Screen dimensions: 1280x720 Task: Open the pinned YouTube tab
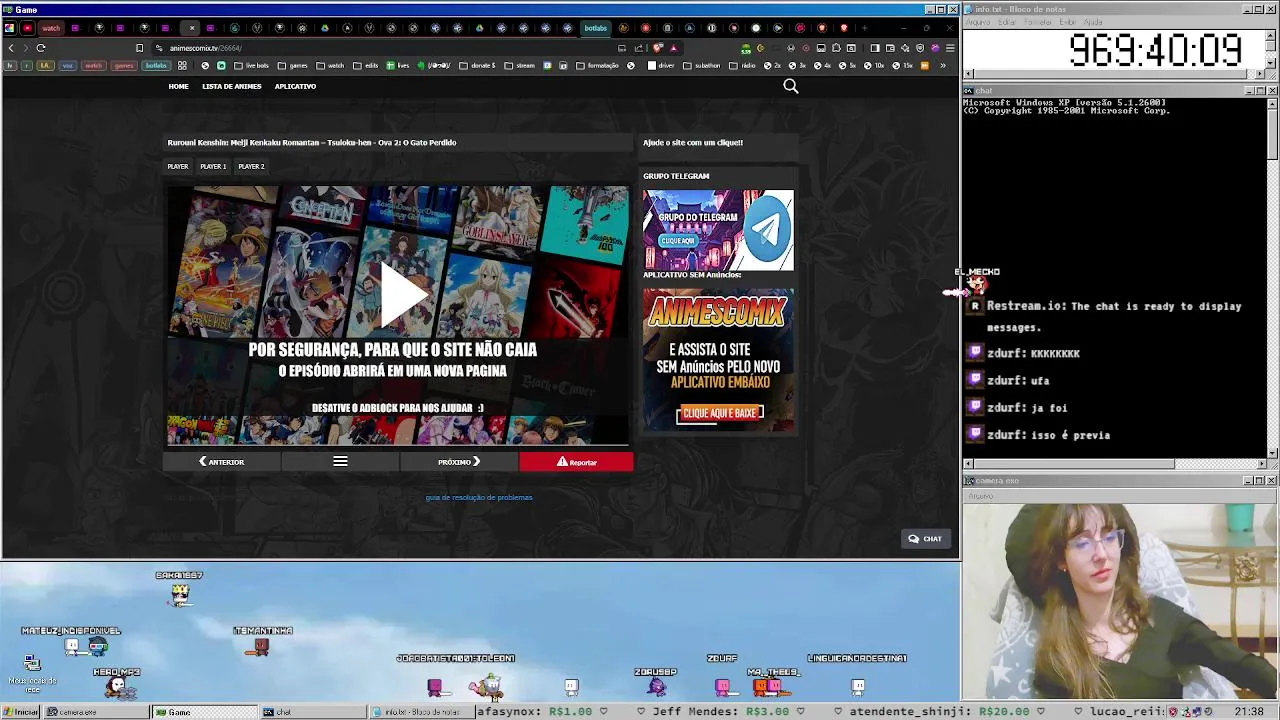click(27, 28)
